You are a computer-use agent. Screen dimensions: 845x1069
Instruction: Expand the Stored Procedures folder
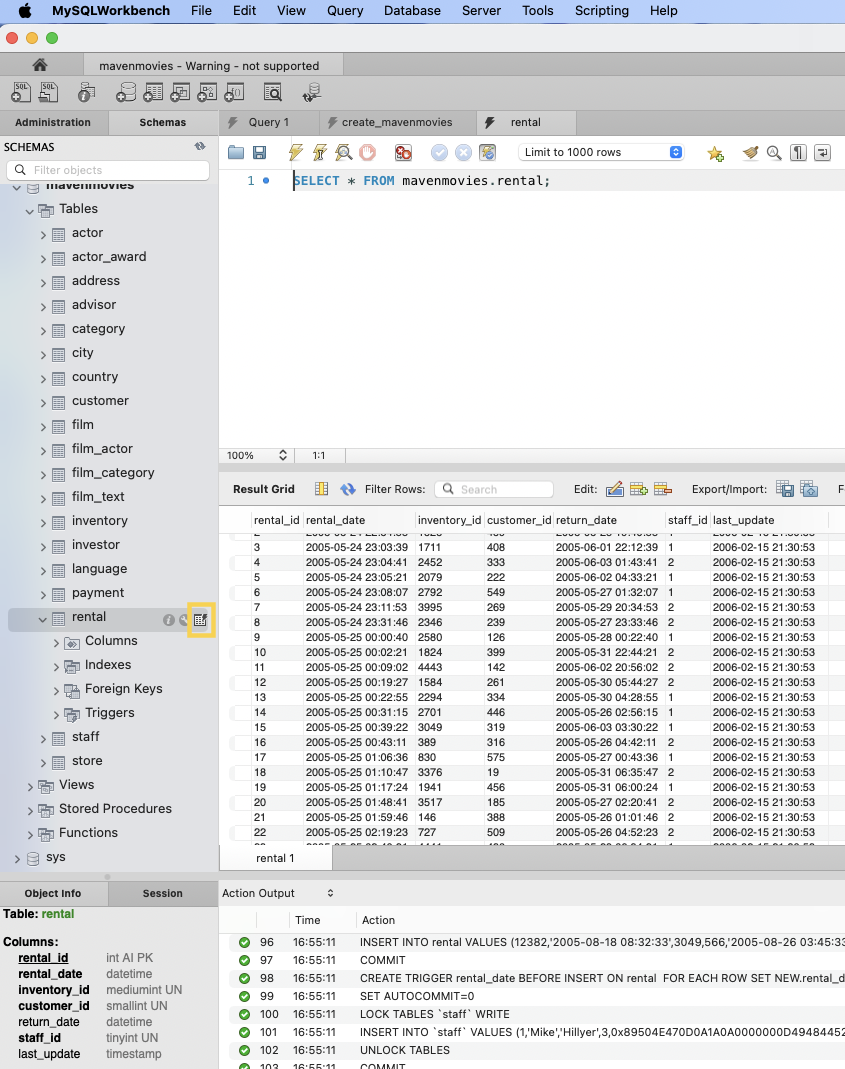click(29, 811)
